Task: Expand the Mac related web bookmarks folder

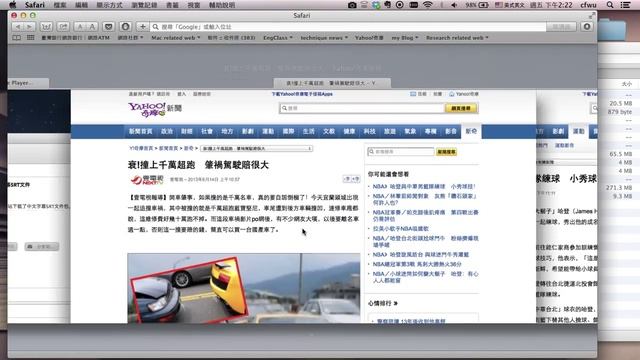Action: [176, 38]
